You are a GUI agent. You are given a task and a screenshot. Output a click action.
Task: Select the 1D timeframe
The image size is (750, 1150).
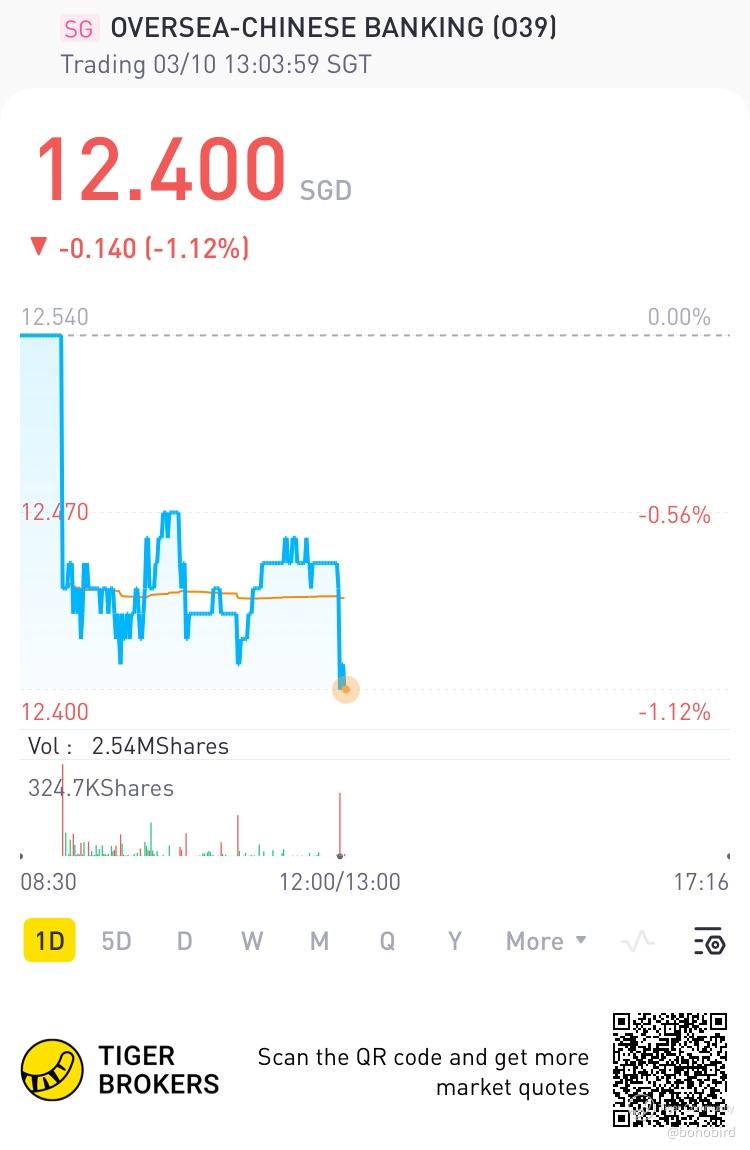(50, 940)
